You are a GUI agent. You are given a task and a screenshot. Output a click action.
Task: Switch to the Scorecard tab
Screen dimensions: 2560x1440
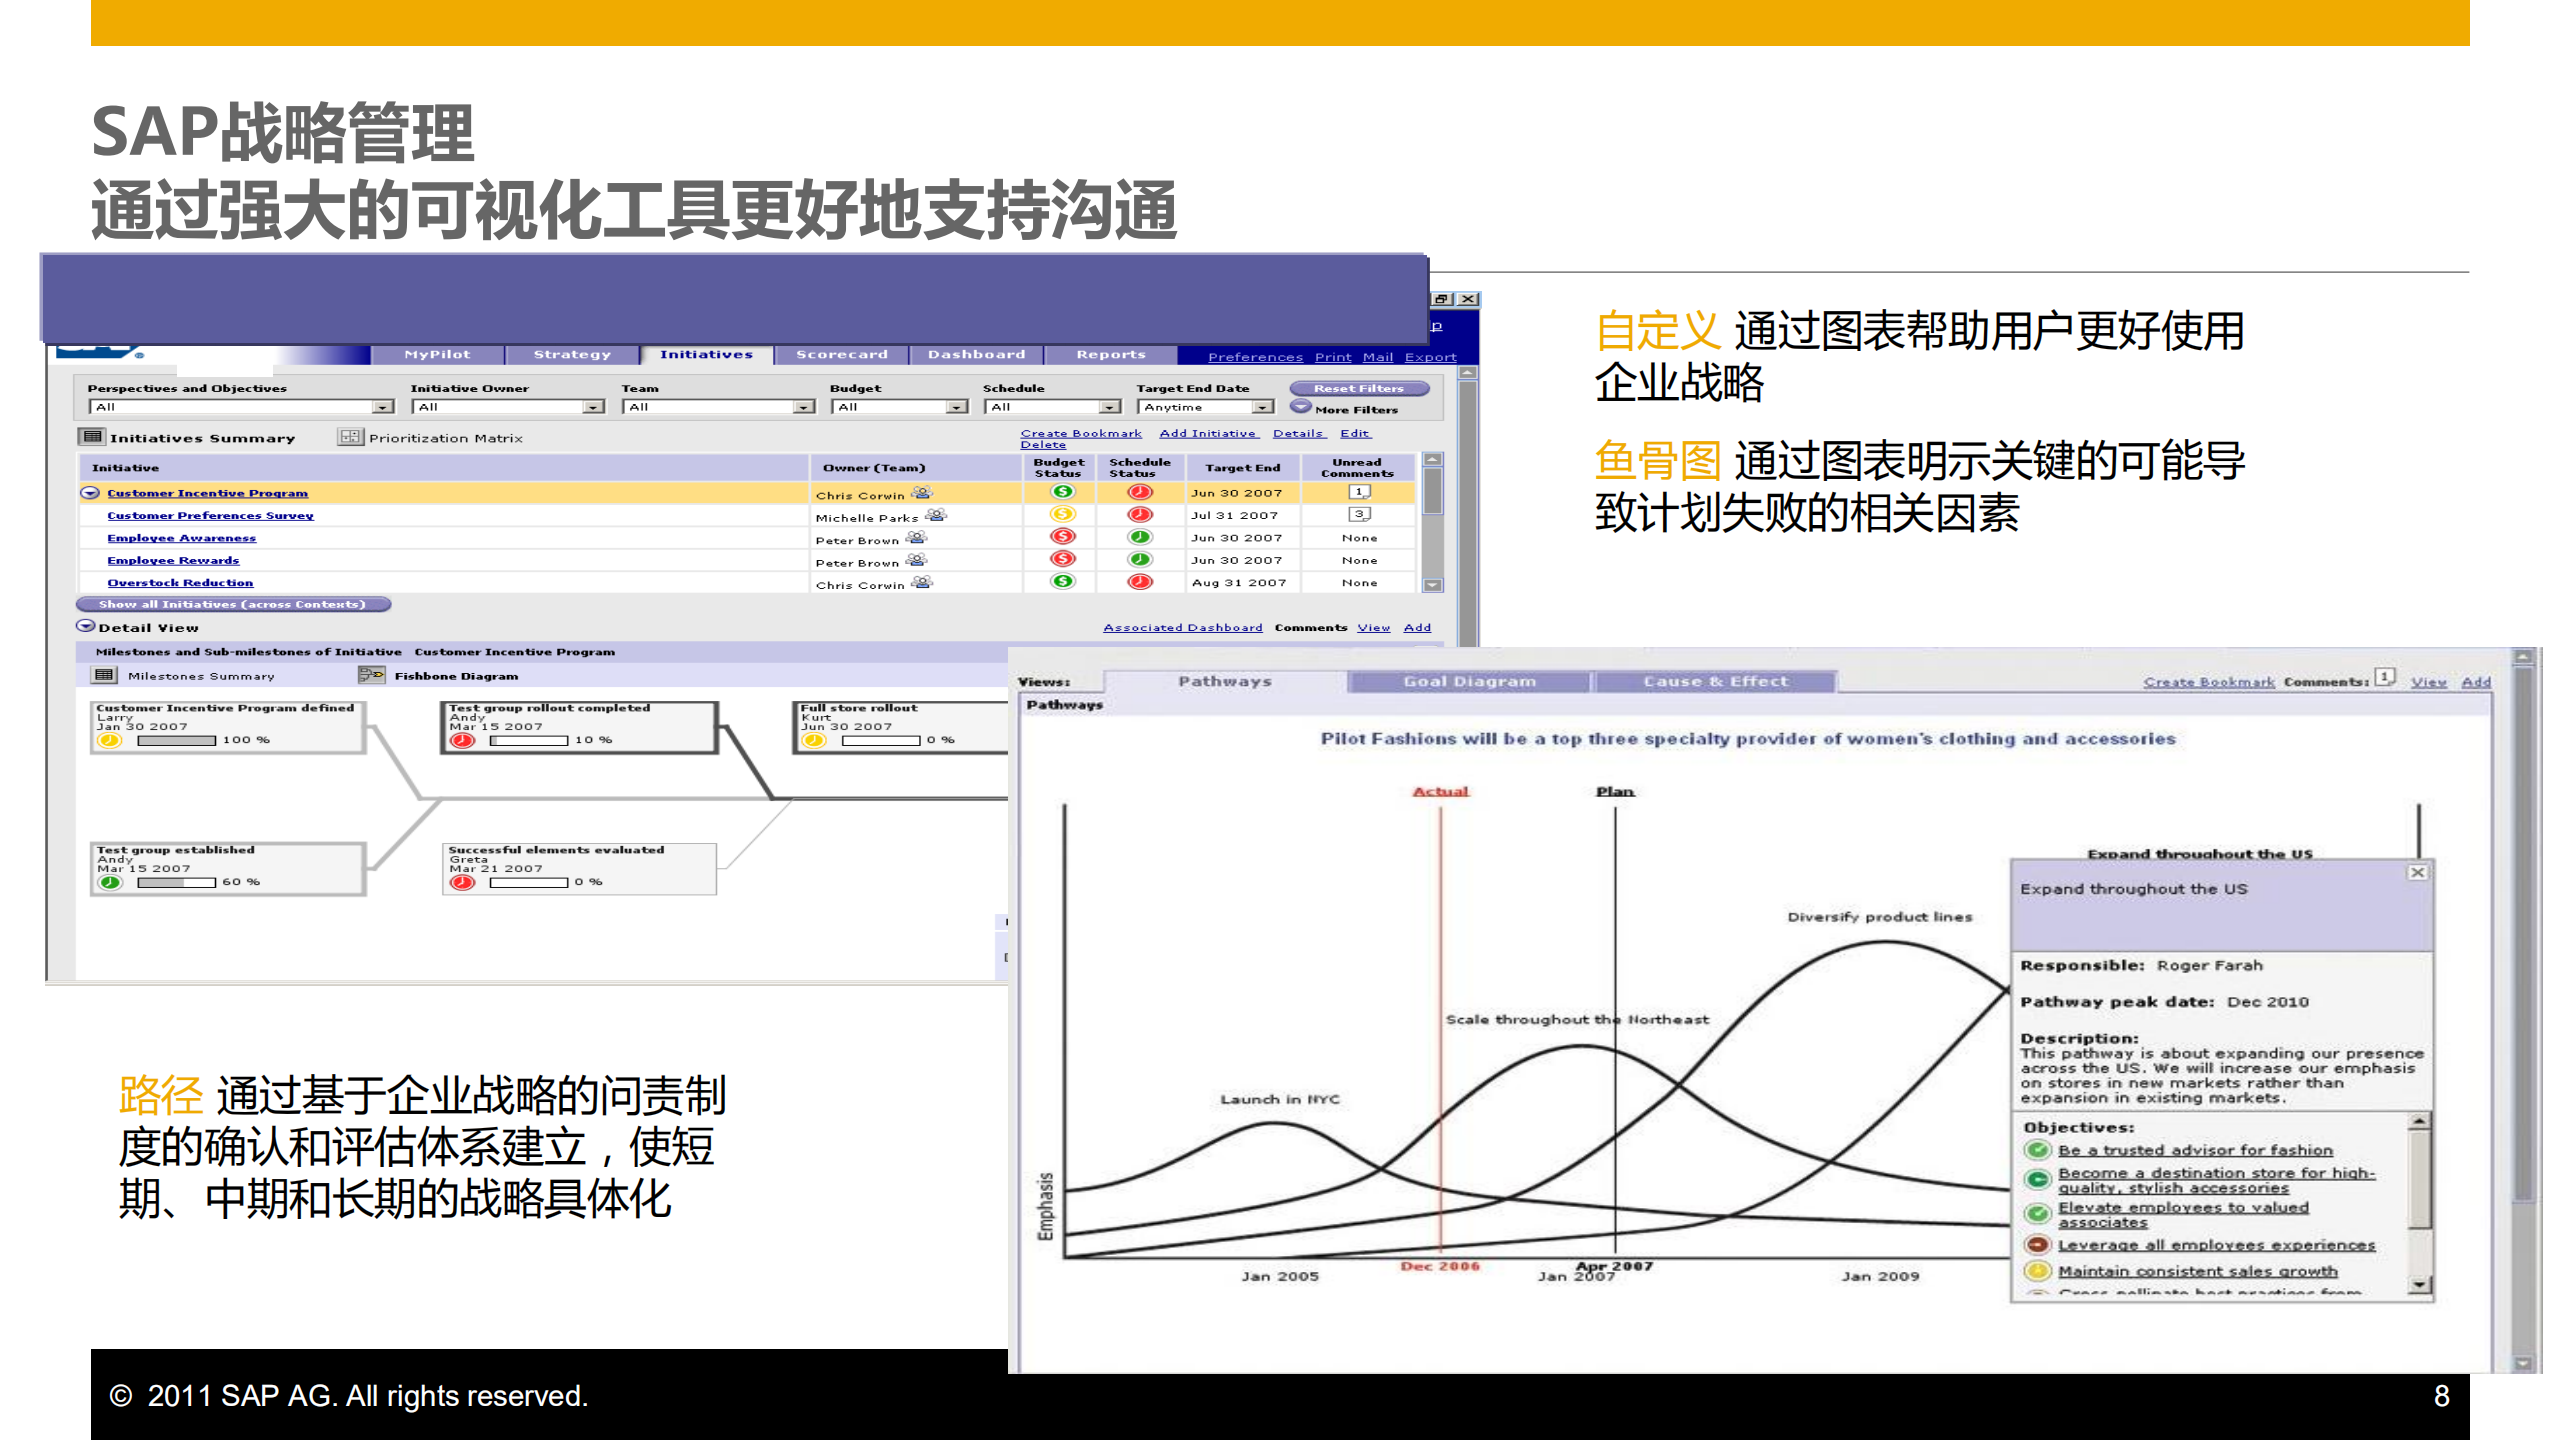pyautogui.click(x=841, y=354)
